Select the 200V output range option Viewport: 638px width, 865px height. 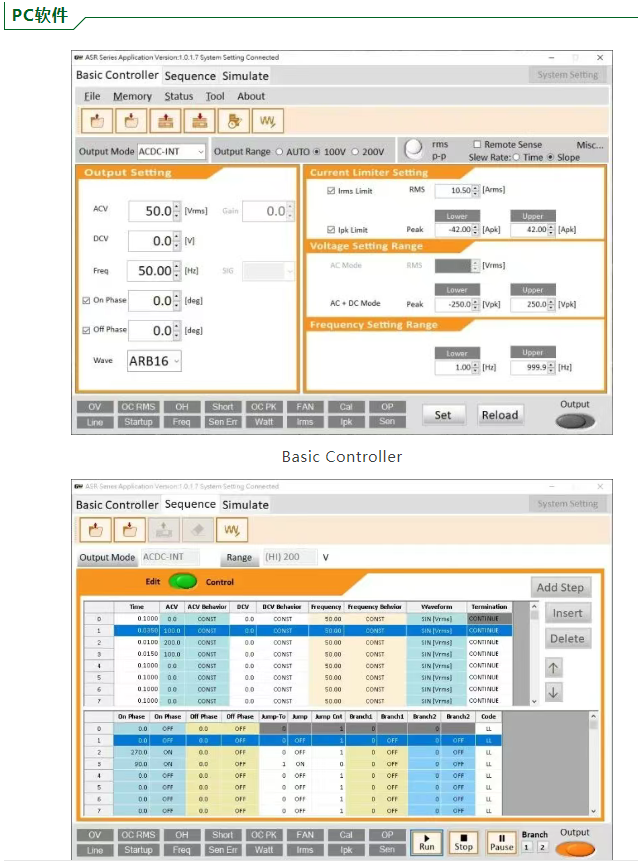pos(356,152)
